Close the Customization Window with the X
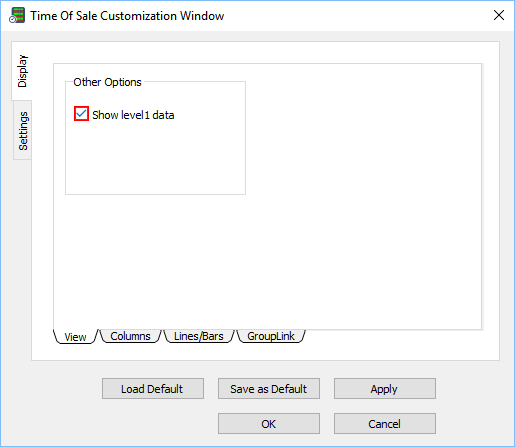515x447 pixels. [499, 15]
